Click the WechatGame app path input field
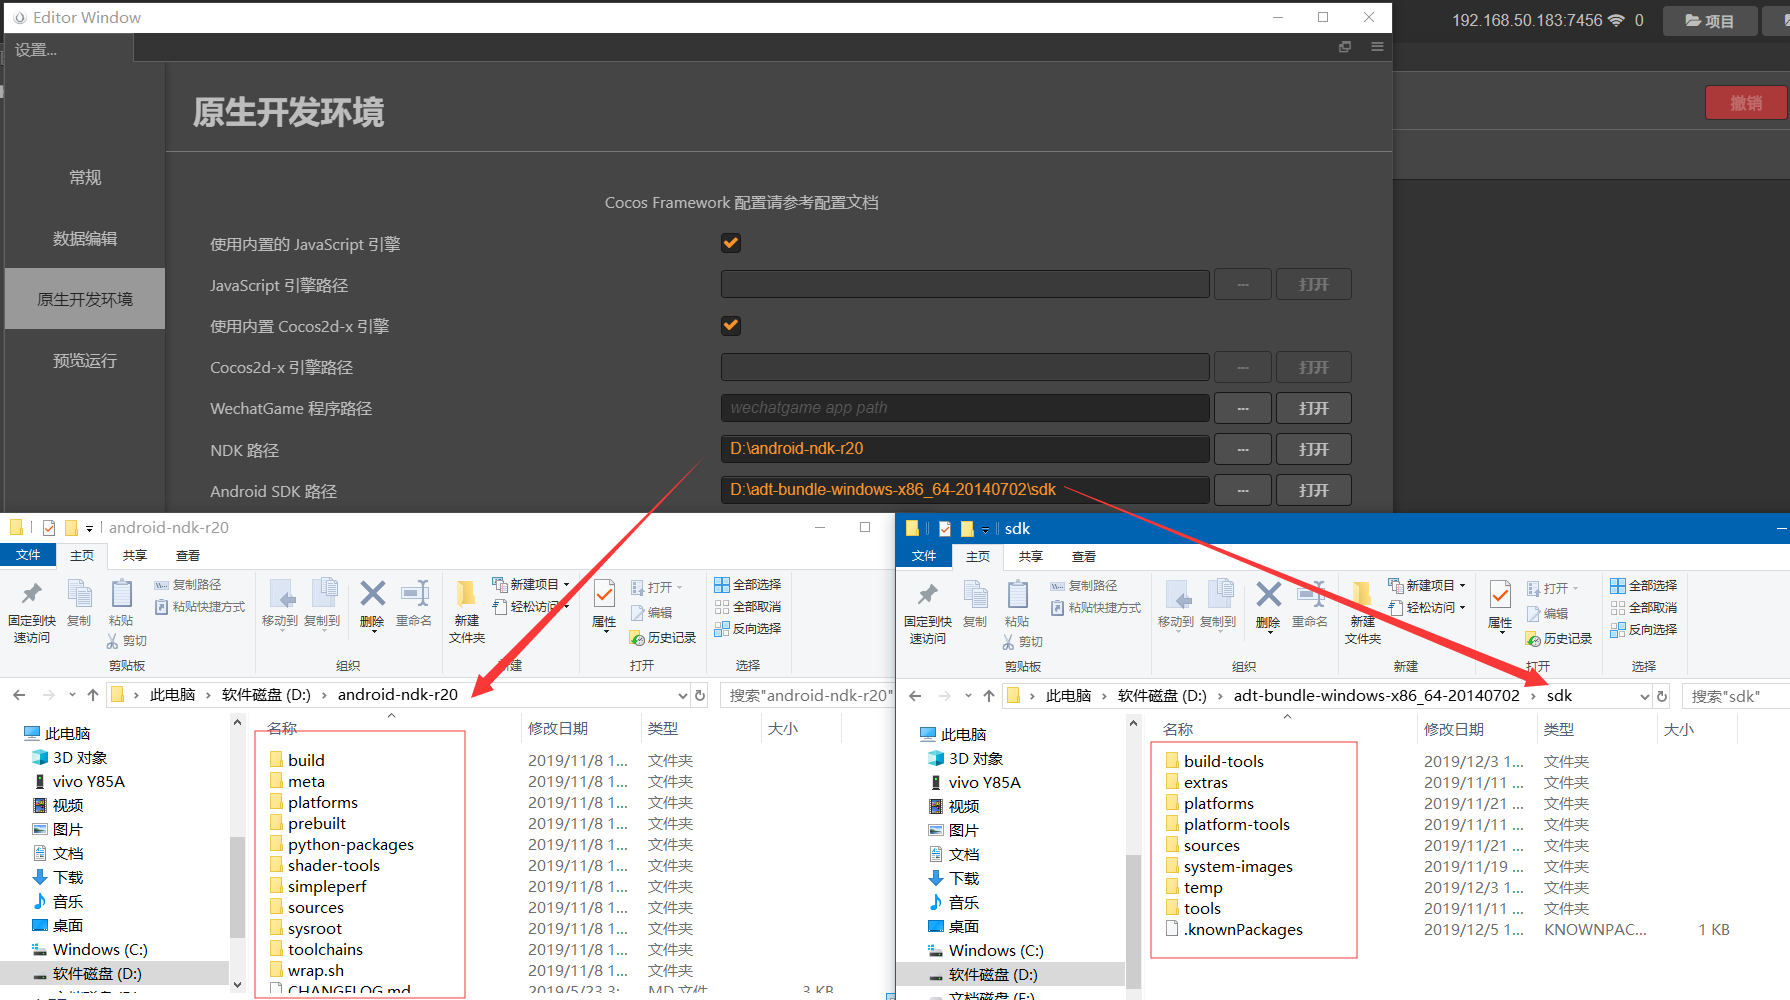 (965, 408)
